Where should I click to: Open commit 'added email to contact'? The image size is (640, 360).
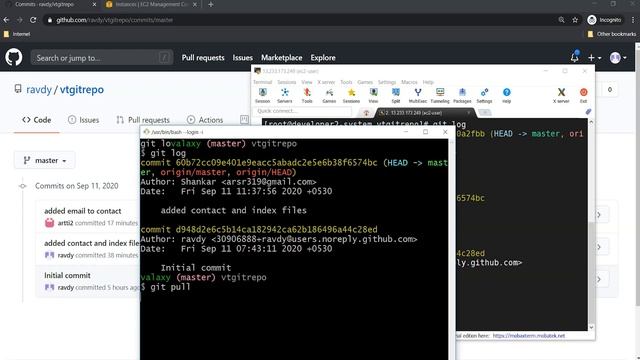[82, 211]
